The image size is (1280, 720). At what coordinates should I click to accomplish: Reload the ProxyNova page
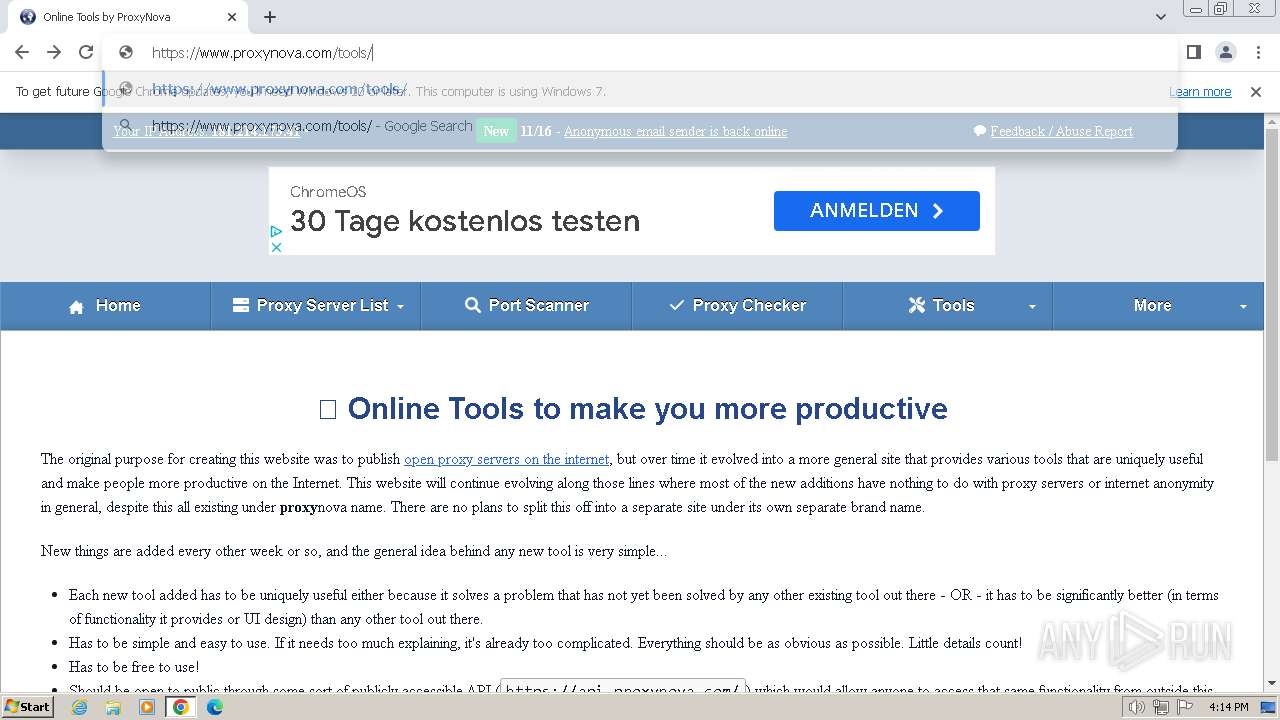tap(86, 52)
